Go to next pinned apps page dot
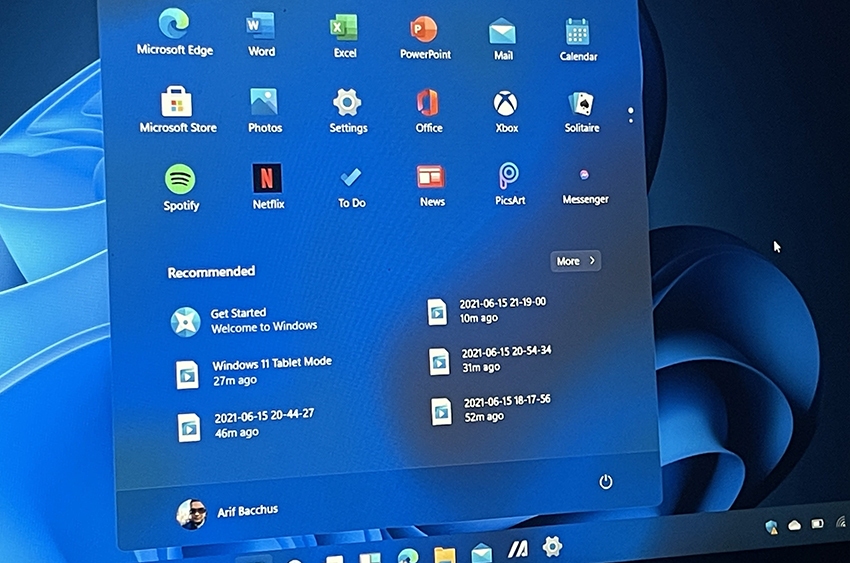Image resolution: width=850 pixels, height=563 pixels. (631, 121)
